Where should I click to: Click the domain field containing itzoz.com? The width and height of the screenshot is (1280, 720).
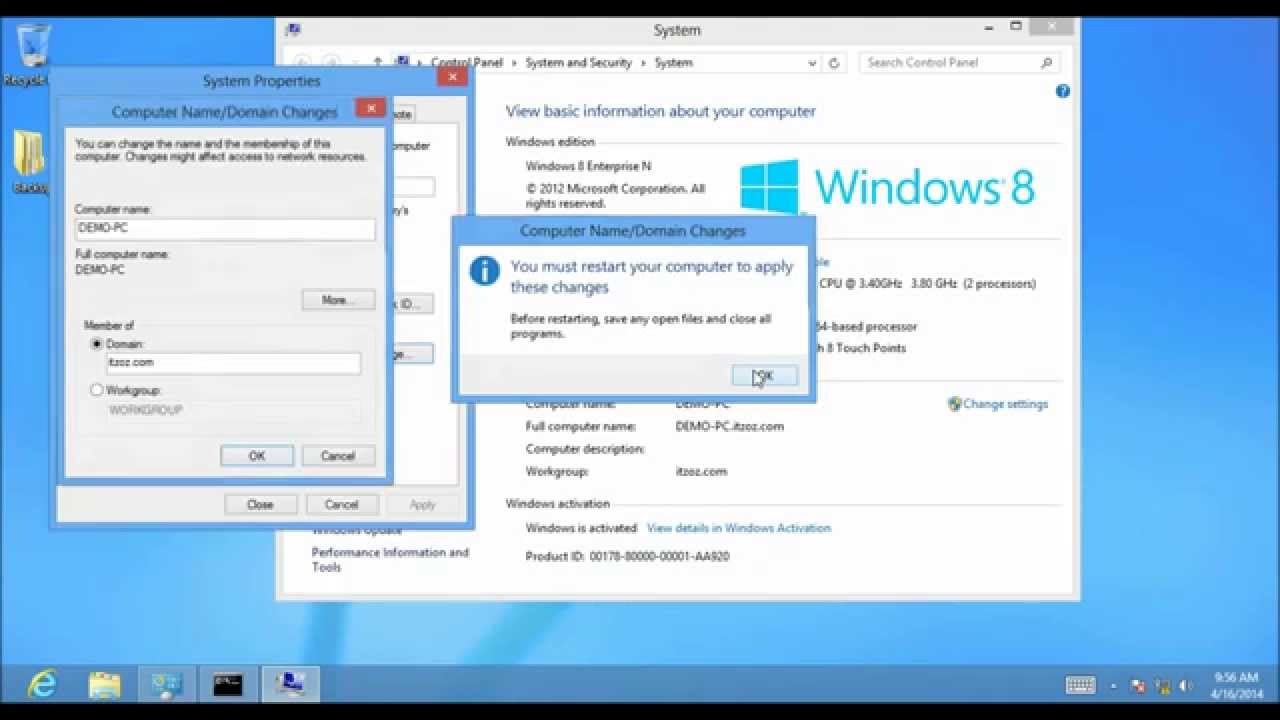click(233, 363)
